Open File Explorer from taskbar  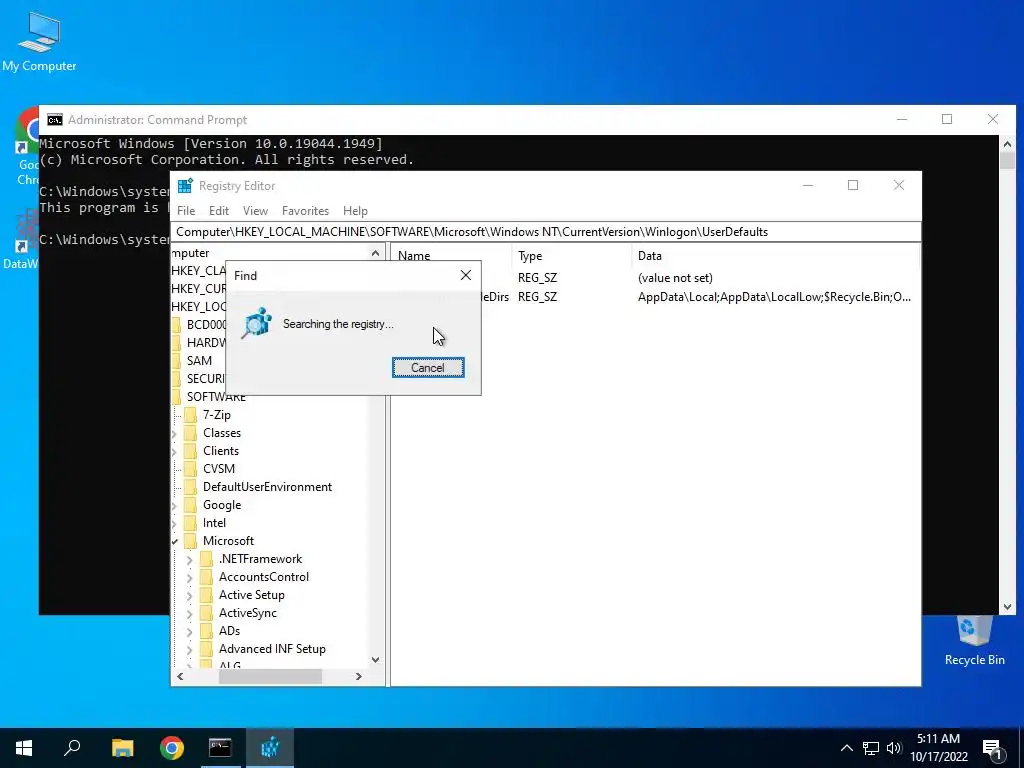click(x=122, y=748)
